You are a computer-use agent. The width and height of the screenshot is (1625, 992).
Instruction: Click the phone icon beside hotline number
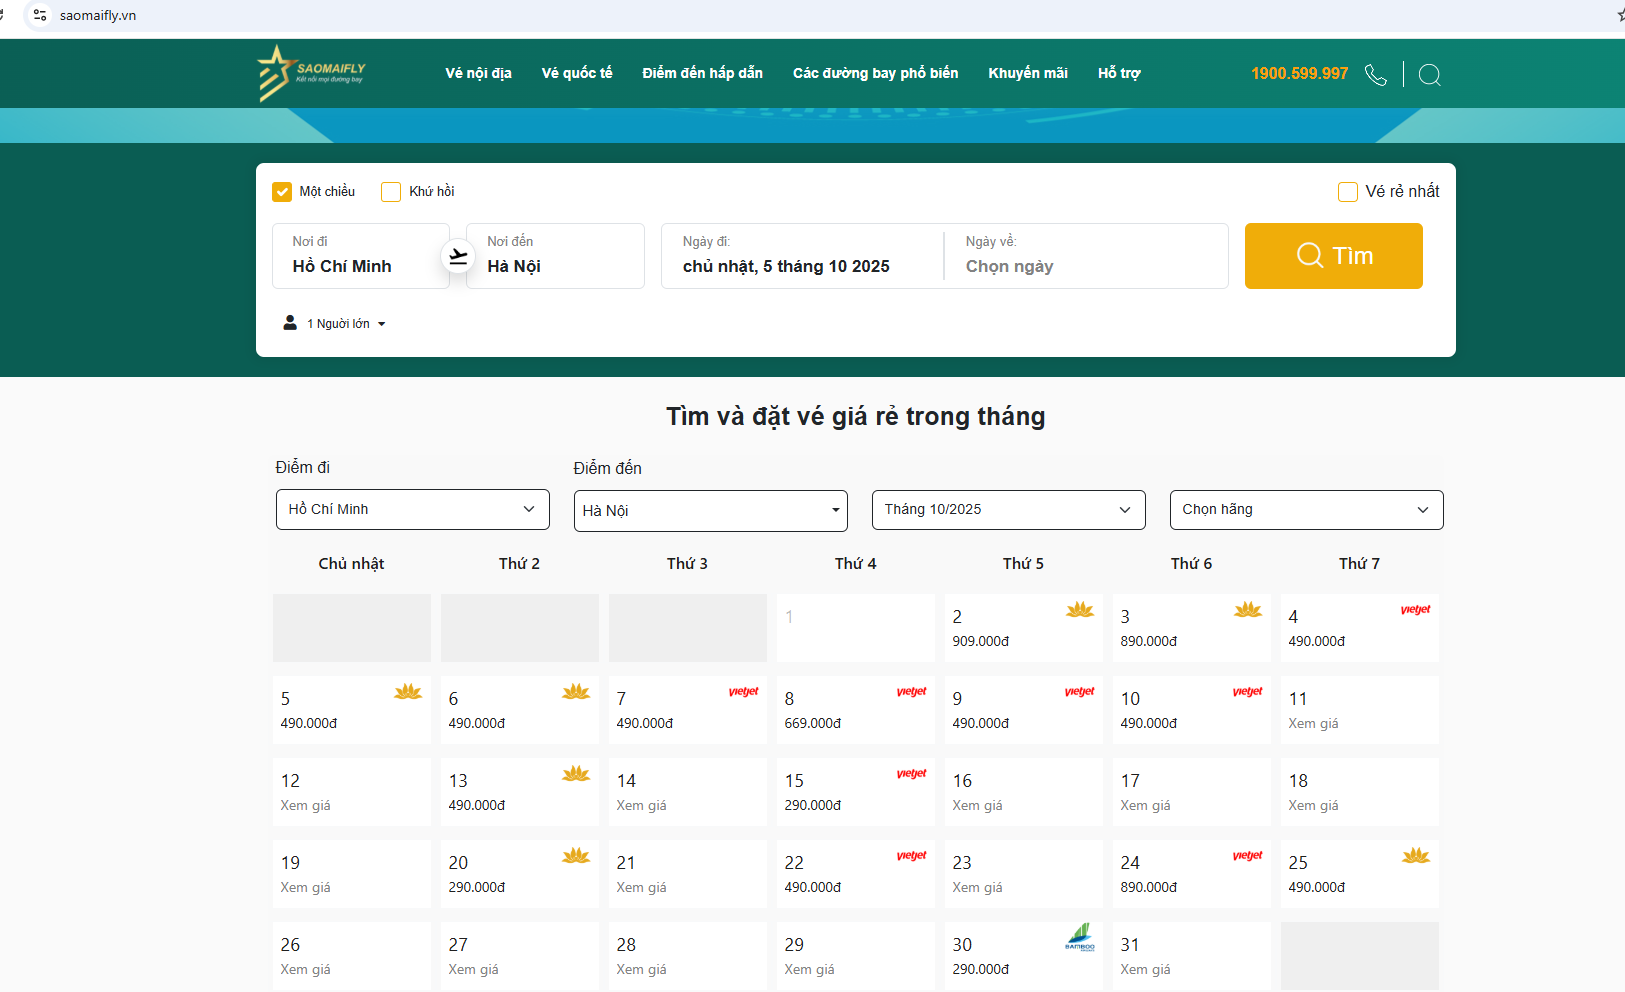pyautogui.click(x=1376, y=75)
